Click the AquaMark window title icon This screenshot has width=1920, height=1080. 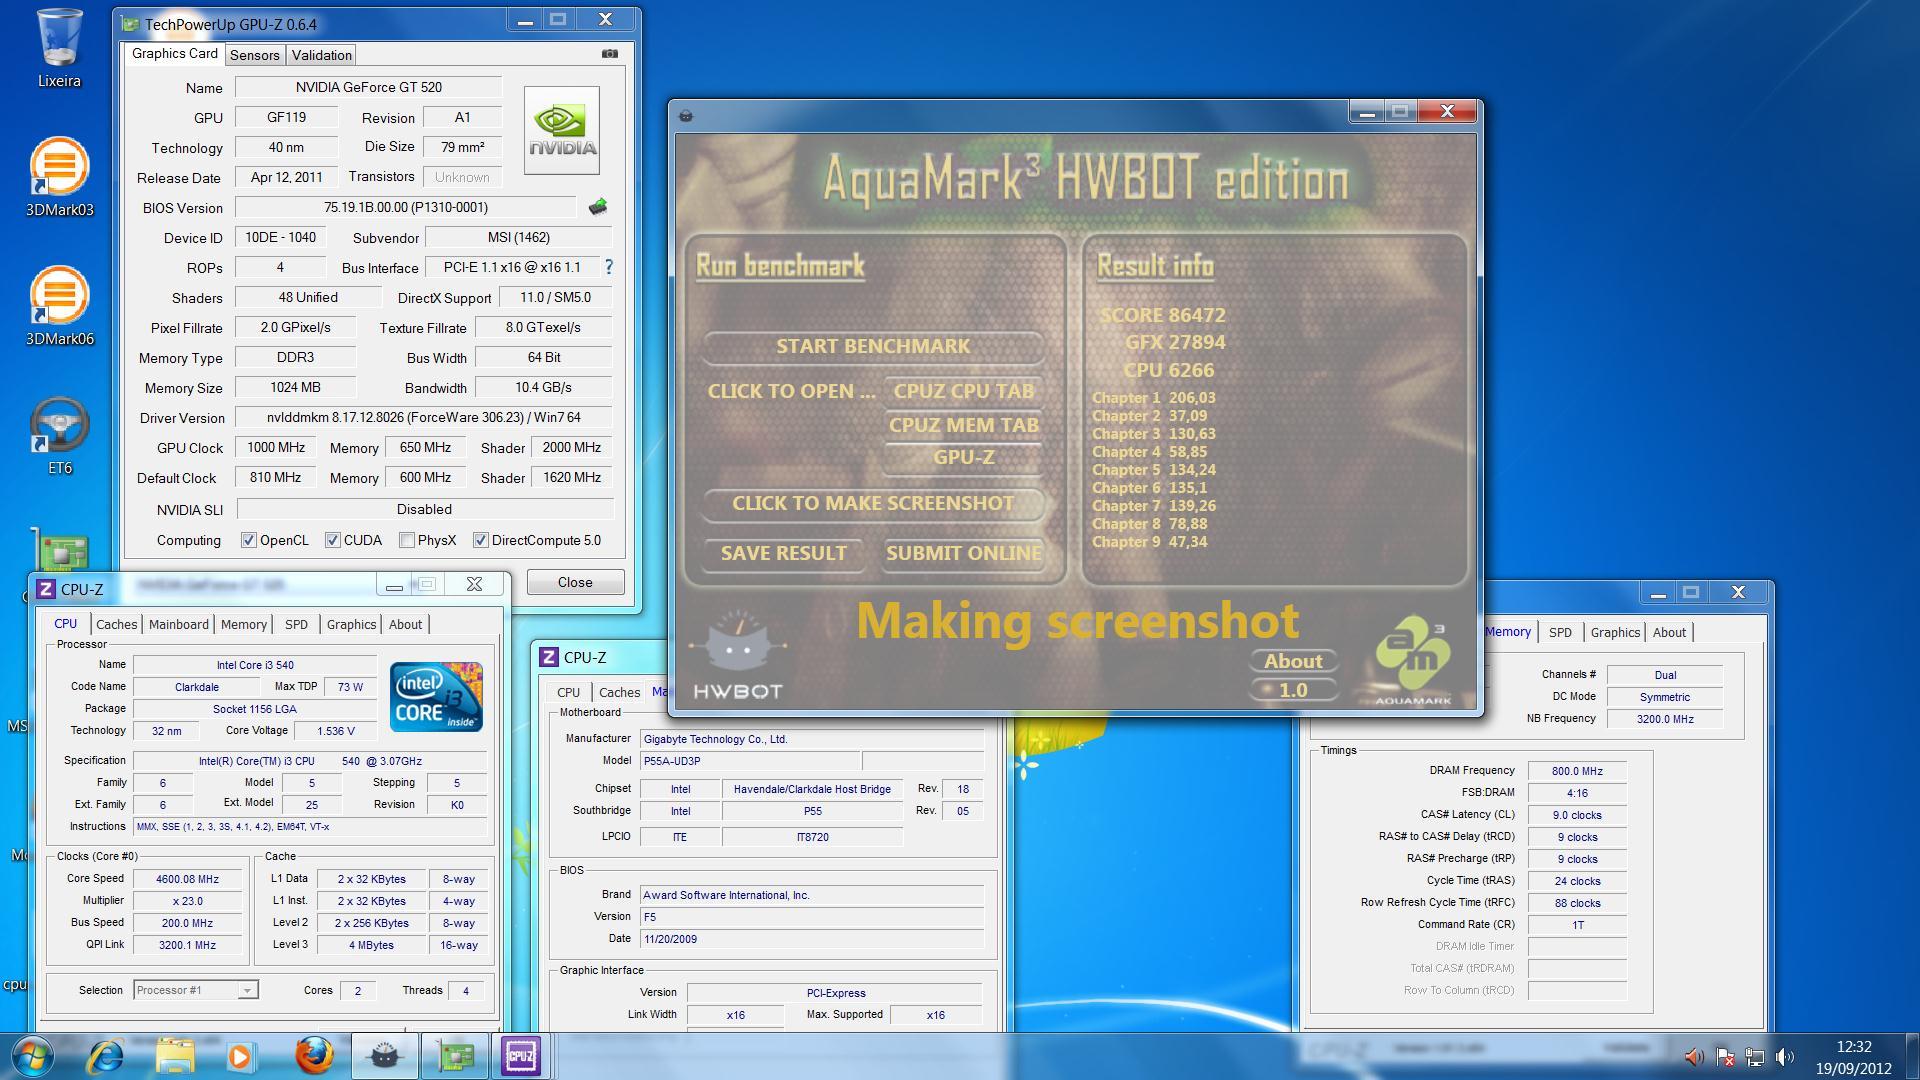click(x=686, y=116)
